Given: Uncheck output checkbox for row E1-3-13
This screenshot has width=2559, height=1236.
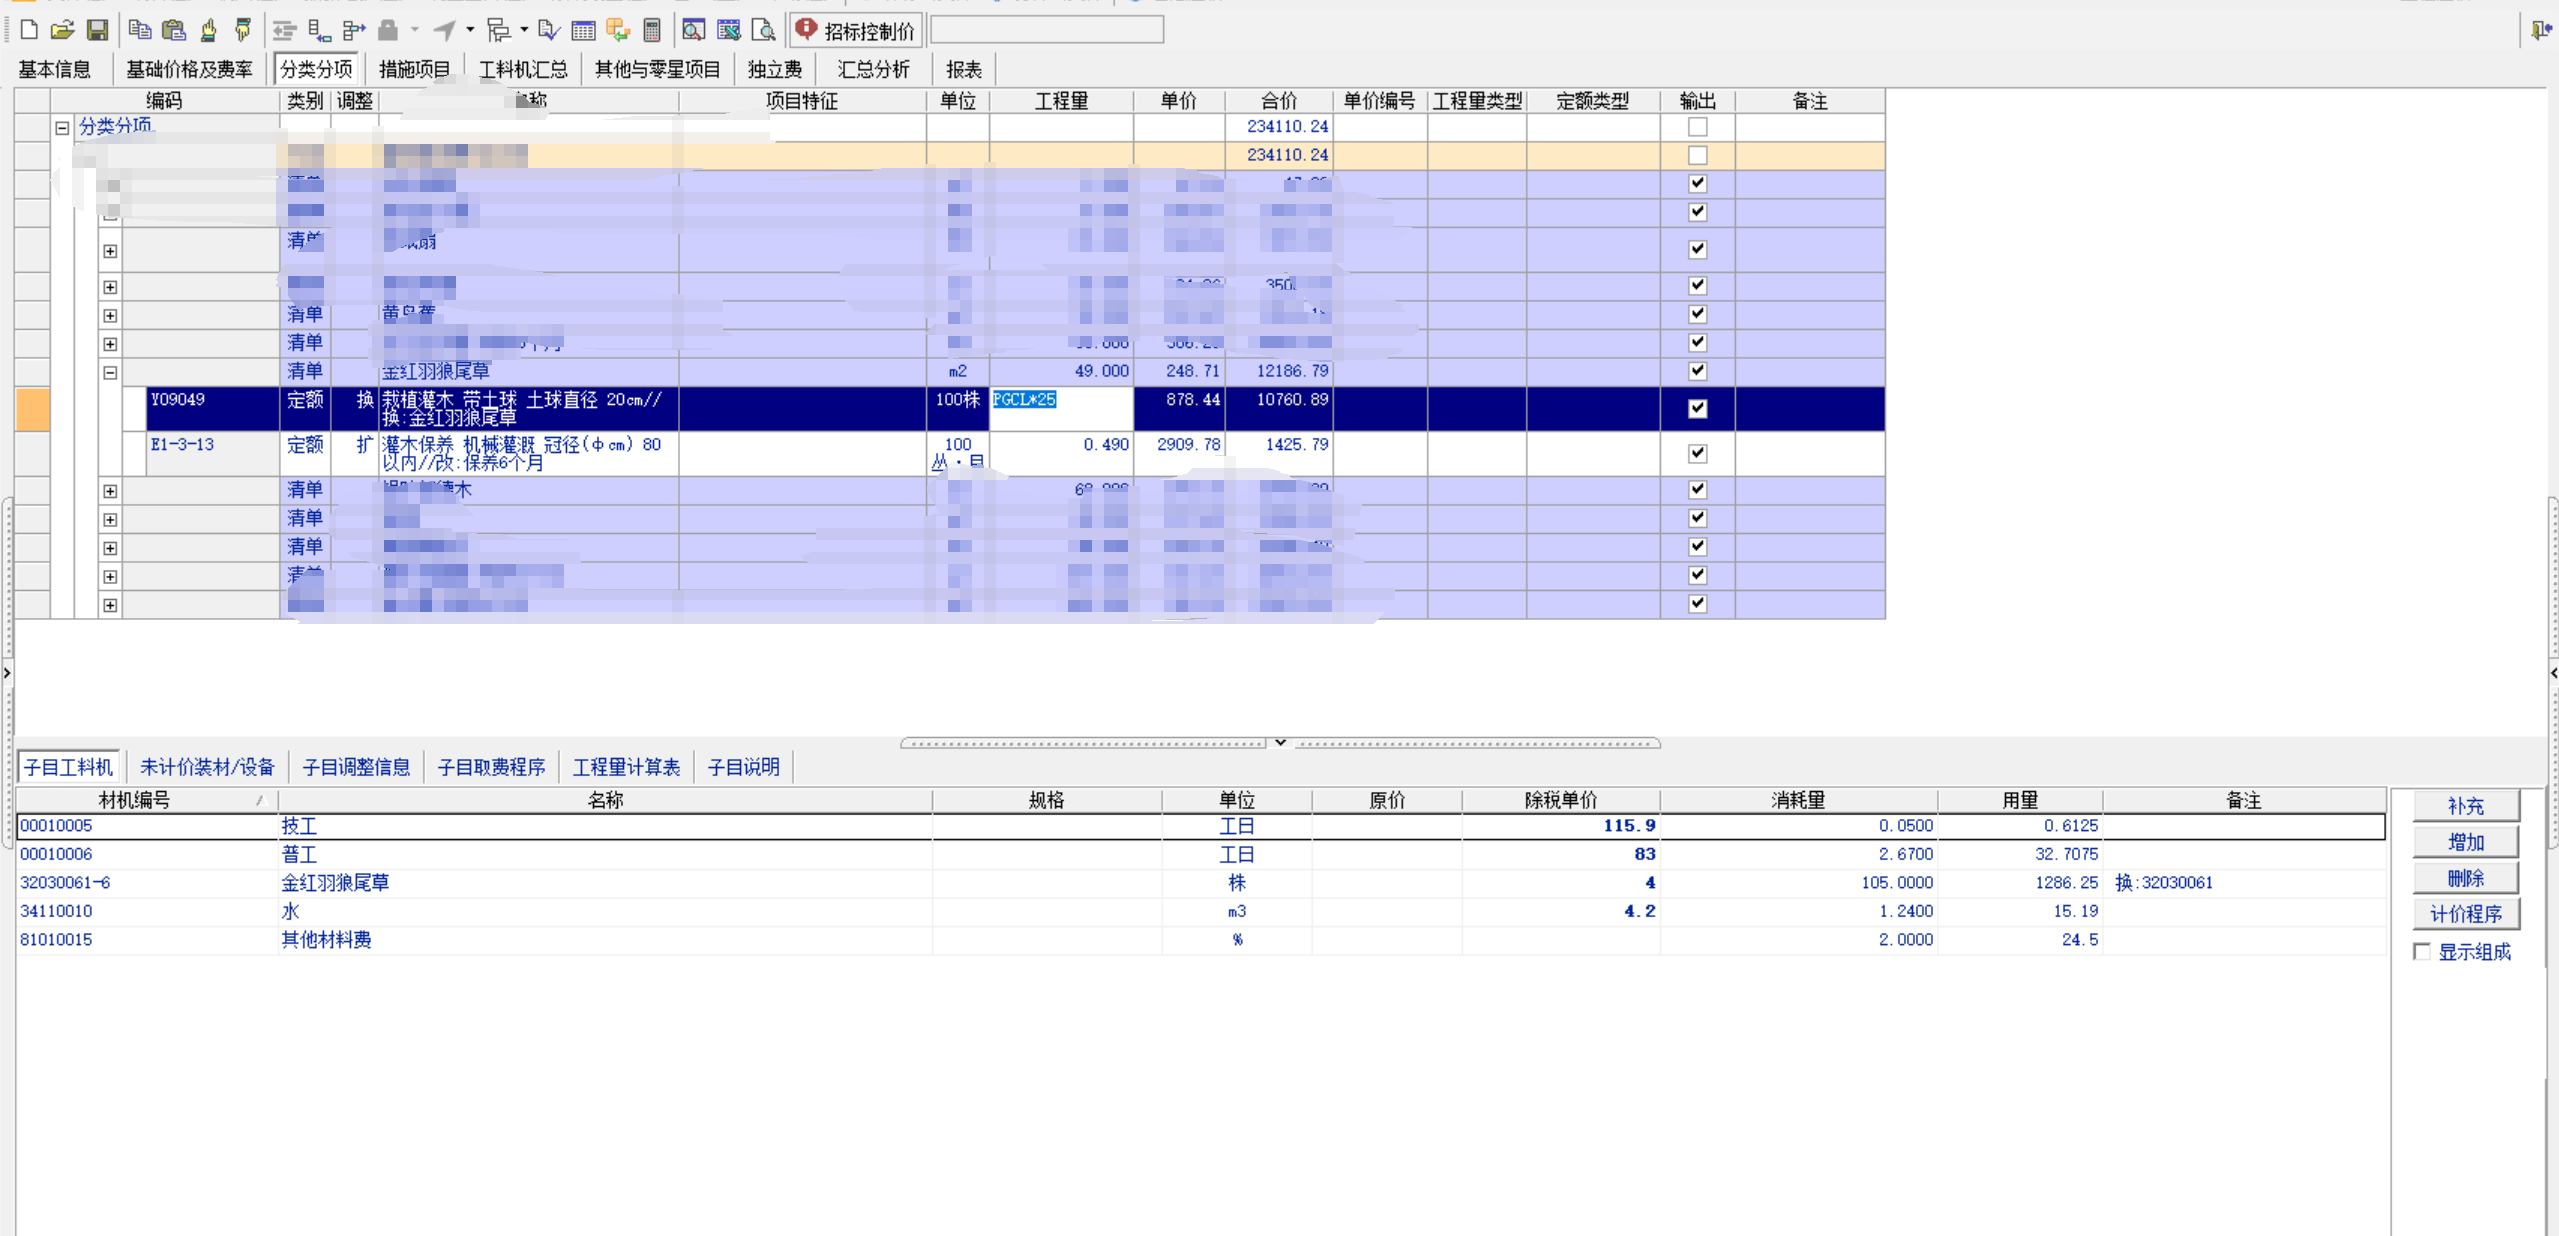Looking at the screenshot, I should (1697, 453).
